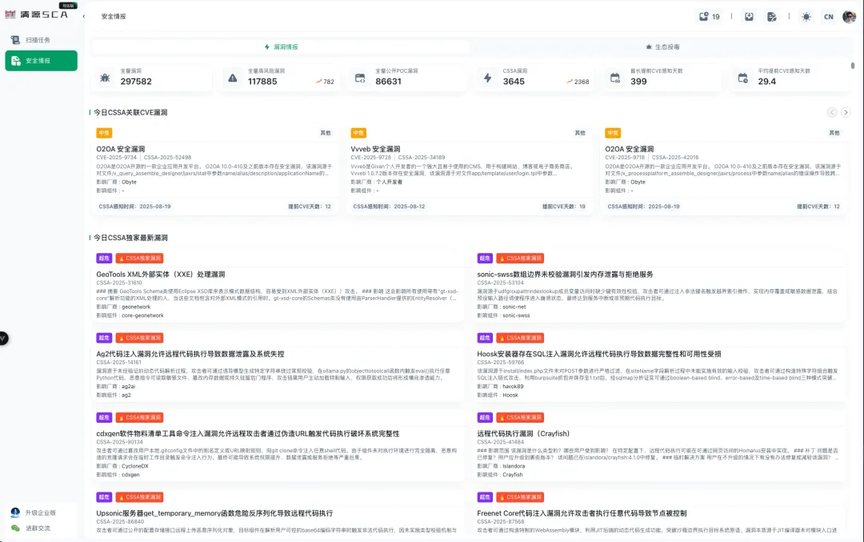Open the user avatar menu

(849, 17)
